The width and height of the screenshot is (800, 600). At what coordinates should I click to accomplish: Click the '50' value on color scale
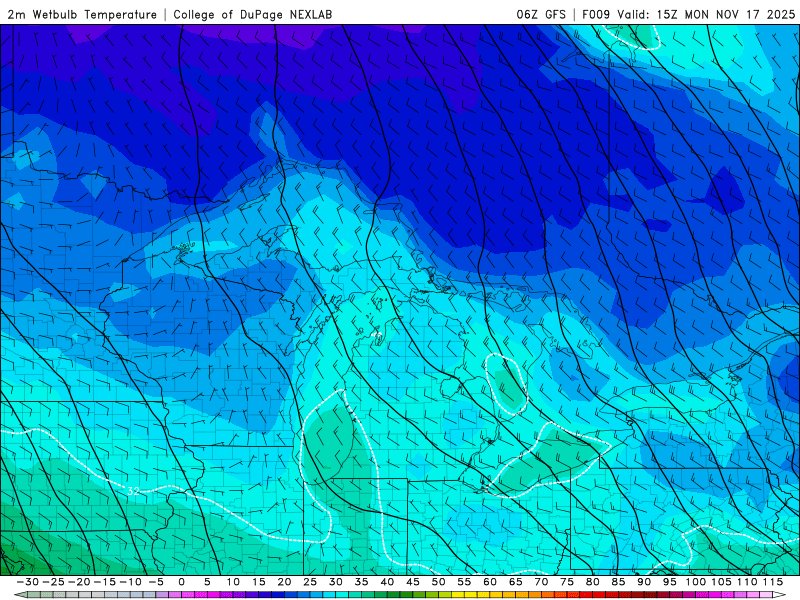tap(438, 582)
